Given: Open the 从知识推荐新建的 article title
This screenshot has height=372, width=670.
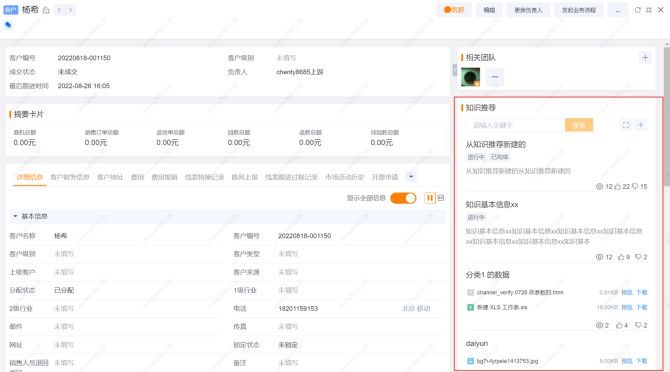Looking at the screenshot, I should [x=495, y=144].
